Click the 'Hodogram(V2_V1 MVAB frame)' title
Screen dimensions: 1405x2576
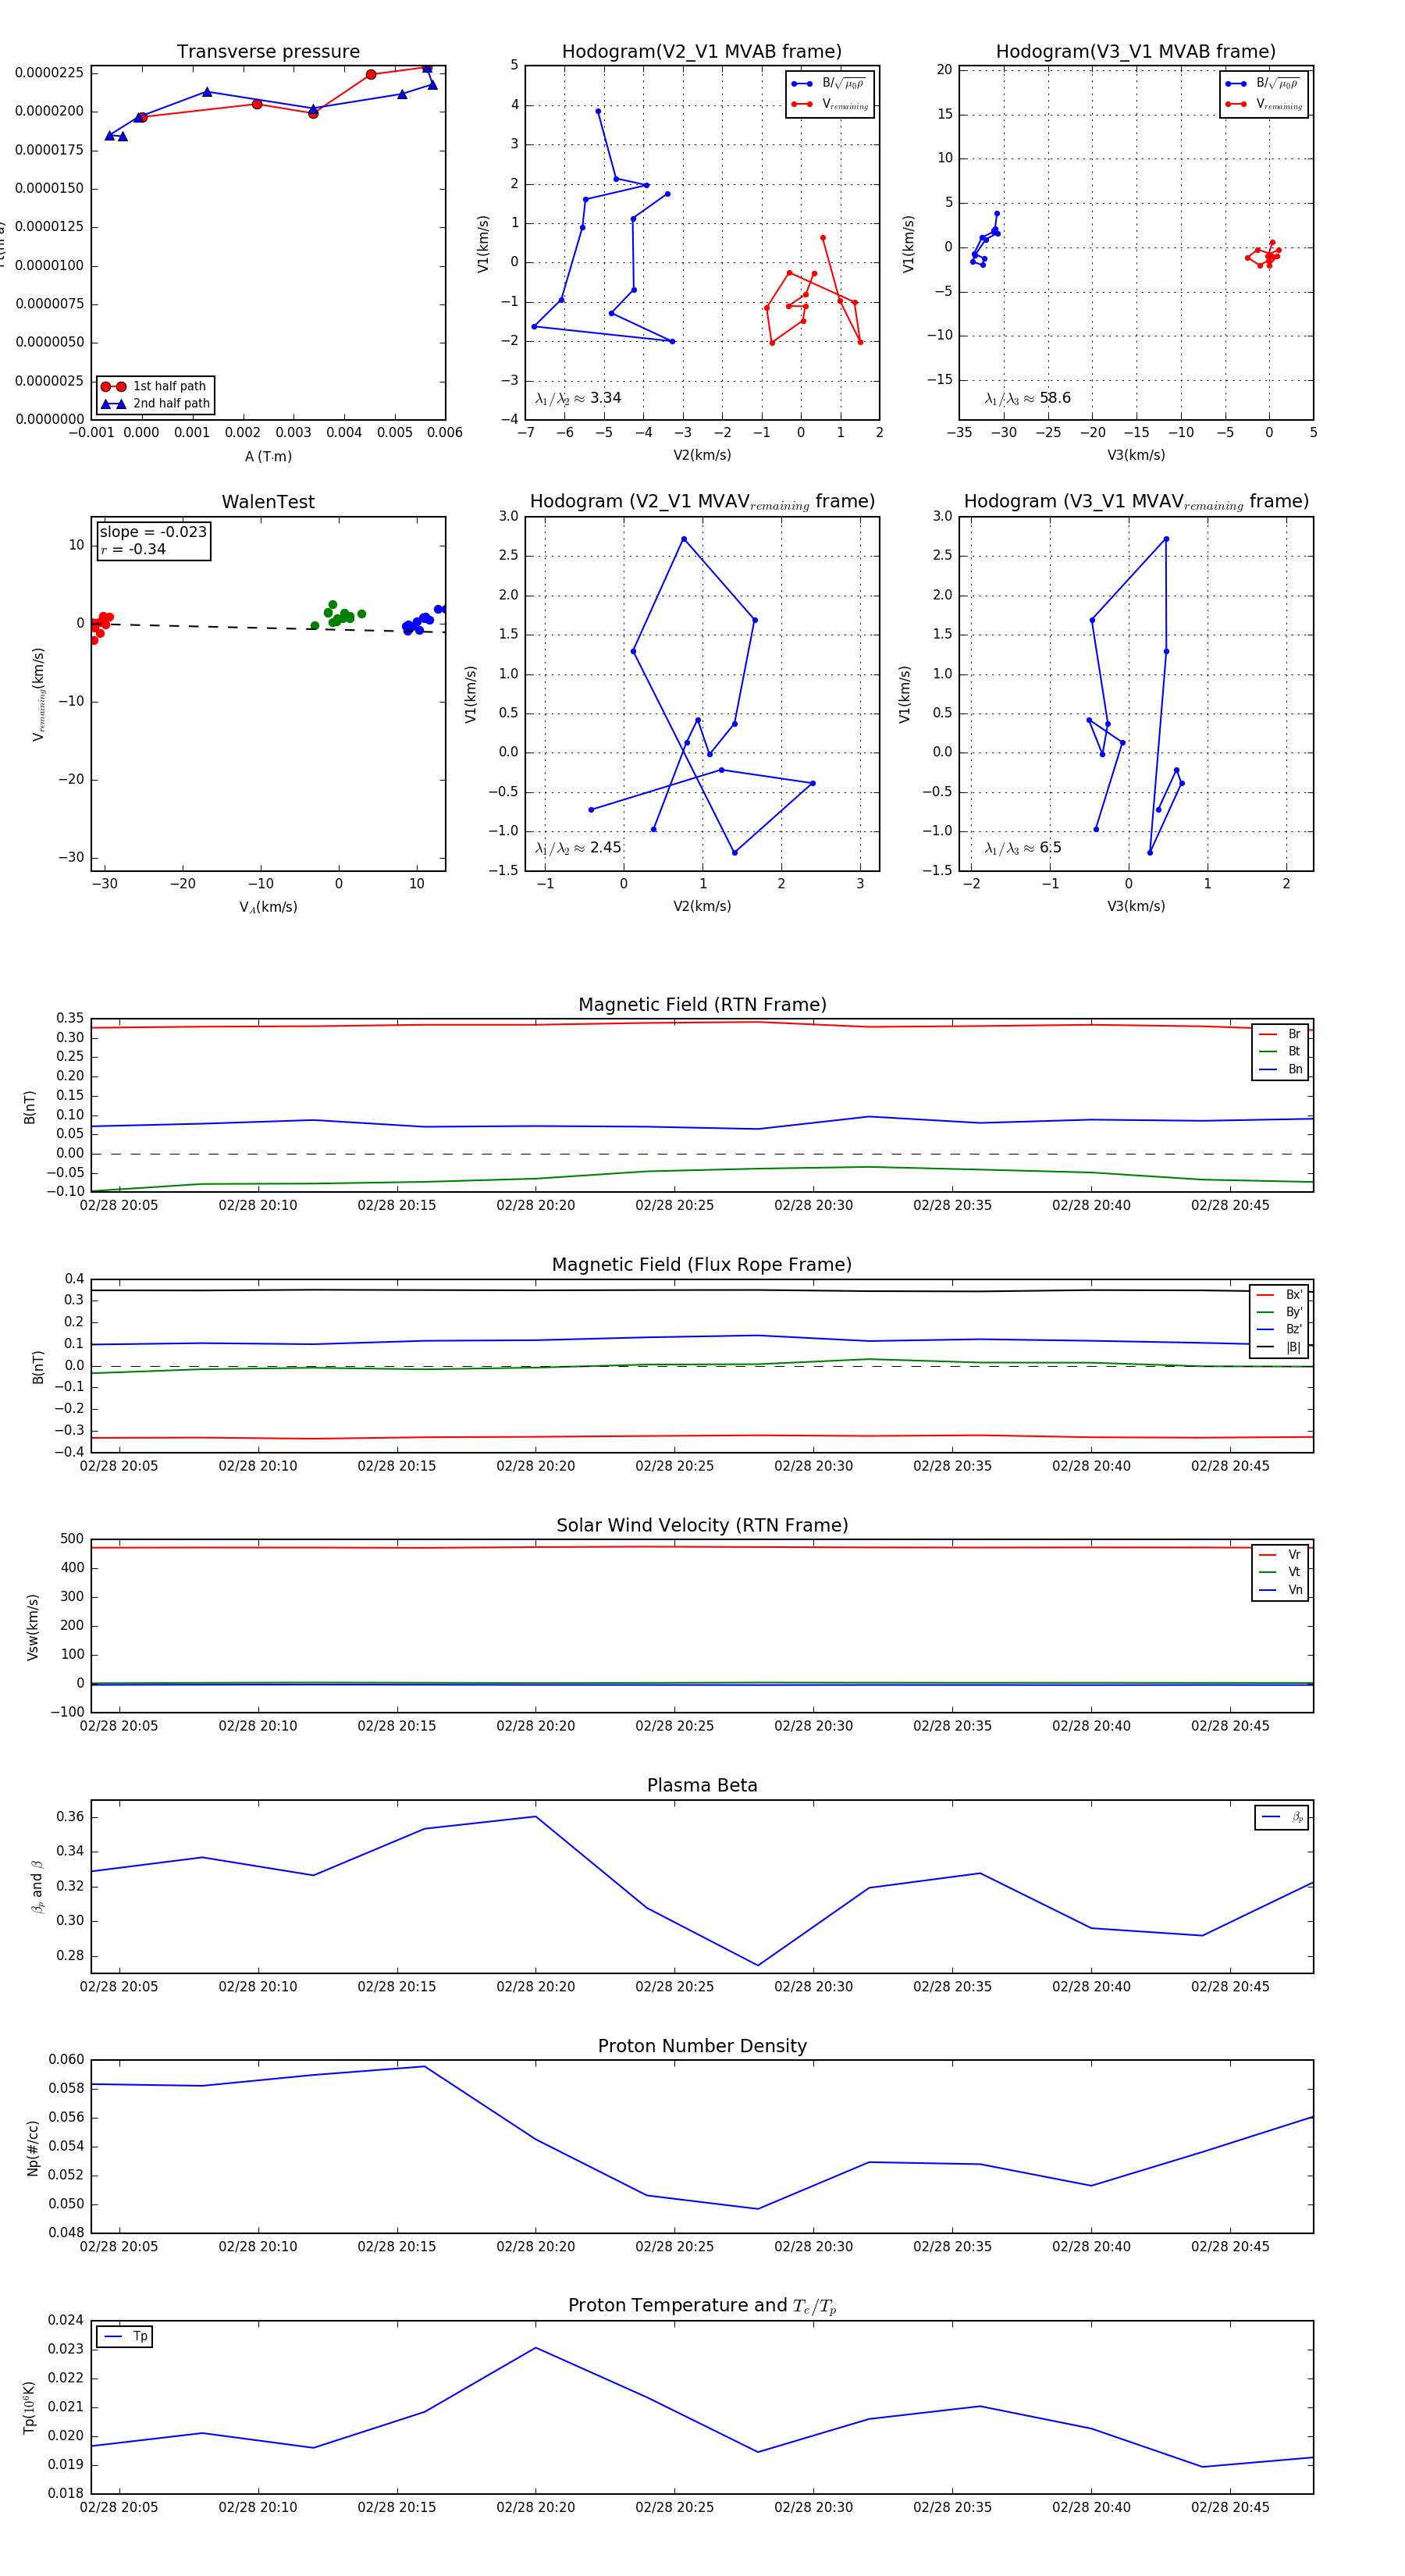[x=702, y=52]
